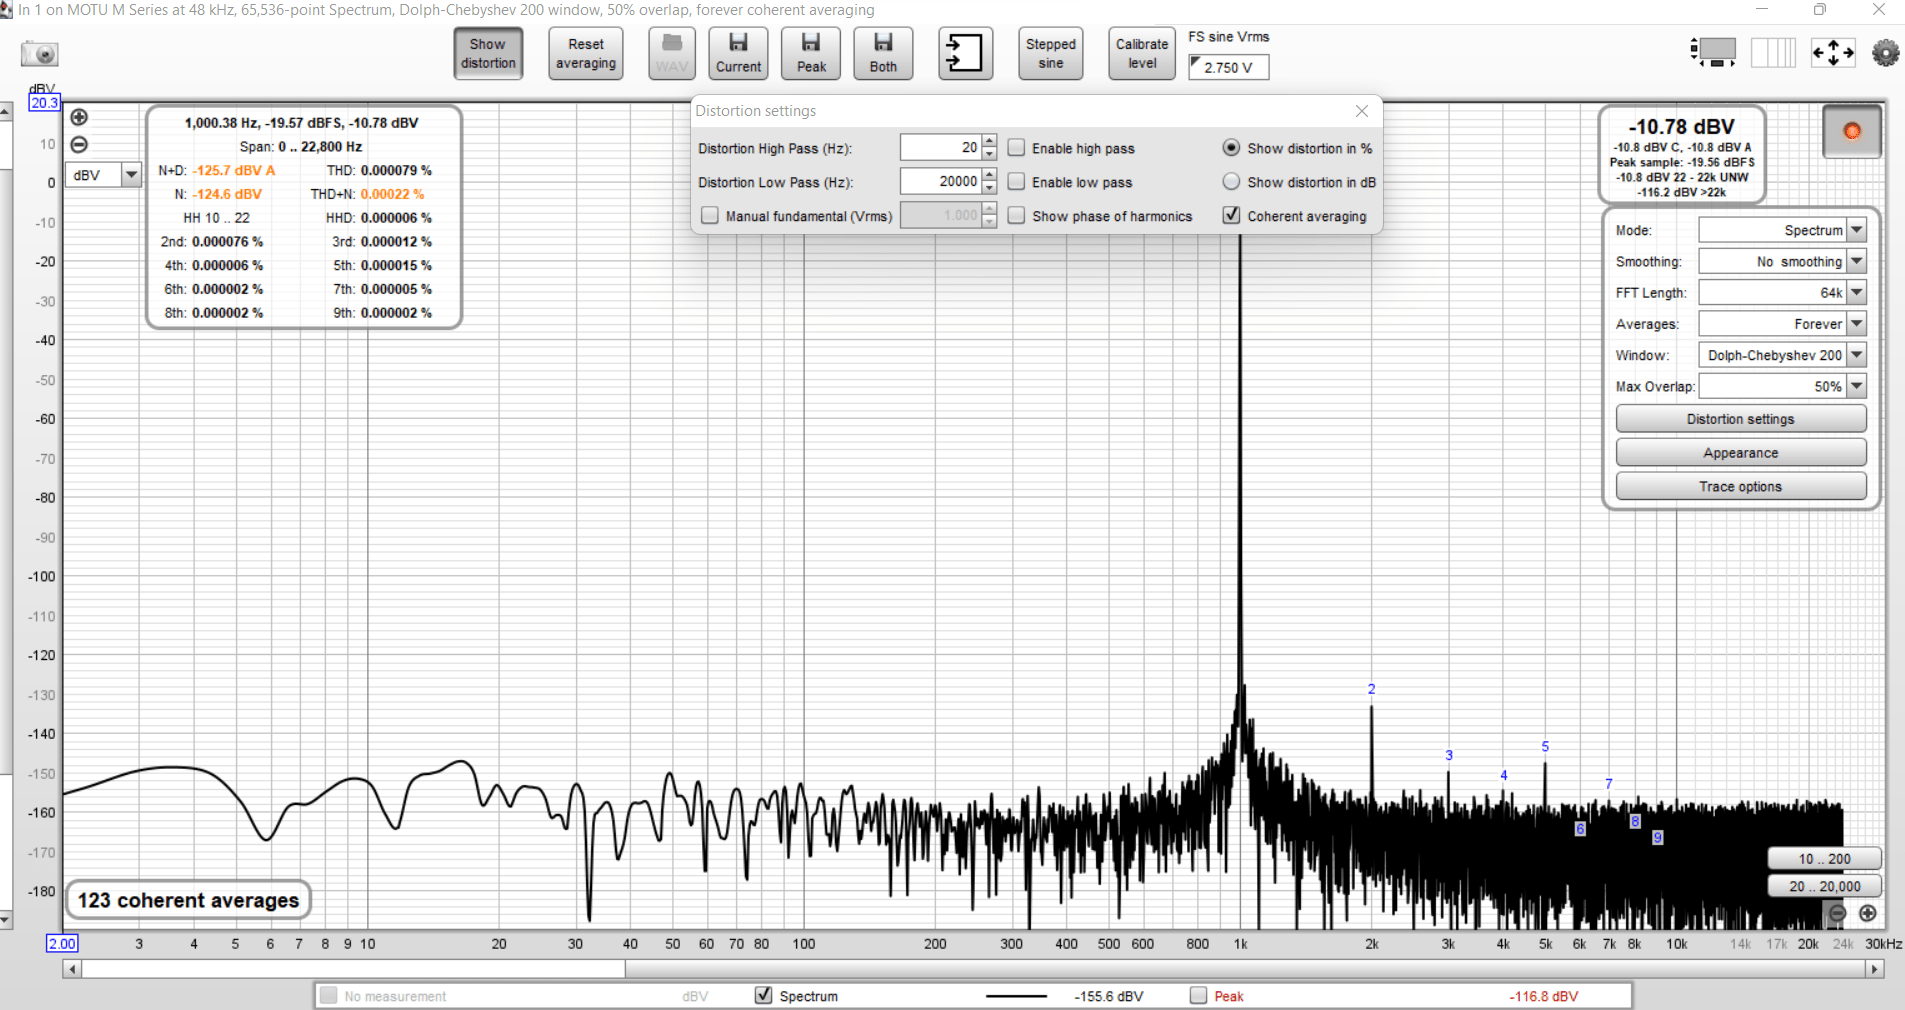
Task: Click the red record button
Action: pyautogui.click(x=1851, y=131)
